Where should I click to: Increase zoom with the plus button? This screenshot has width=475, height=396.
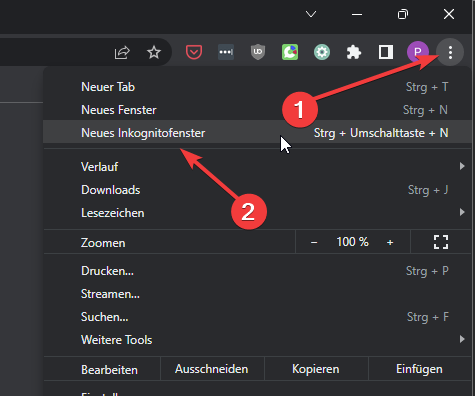pos(390,242)
